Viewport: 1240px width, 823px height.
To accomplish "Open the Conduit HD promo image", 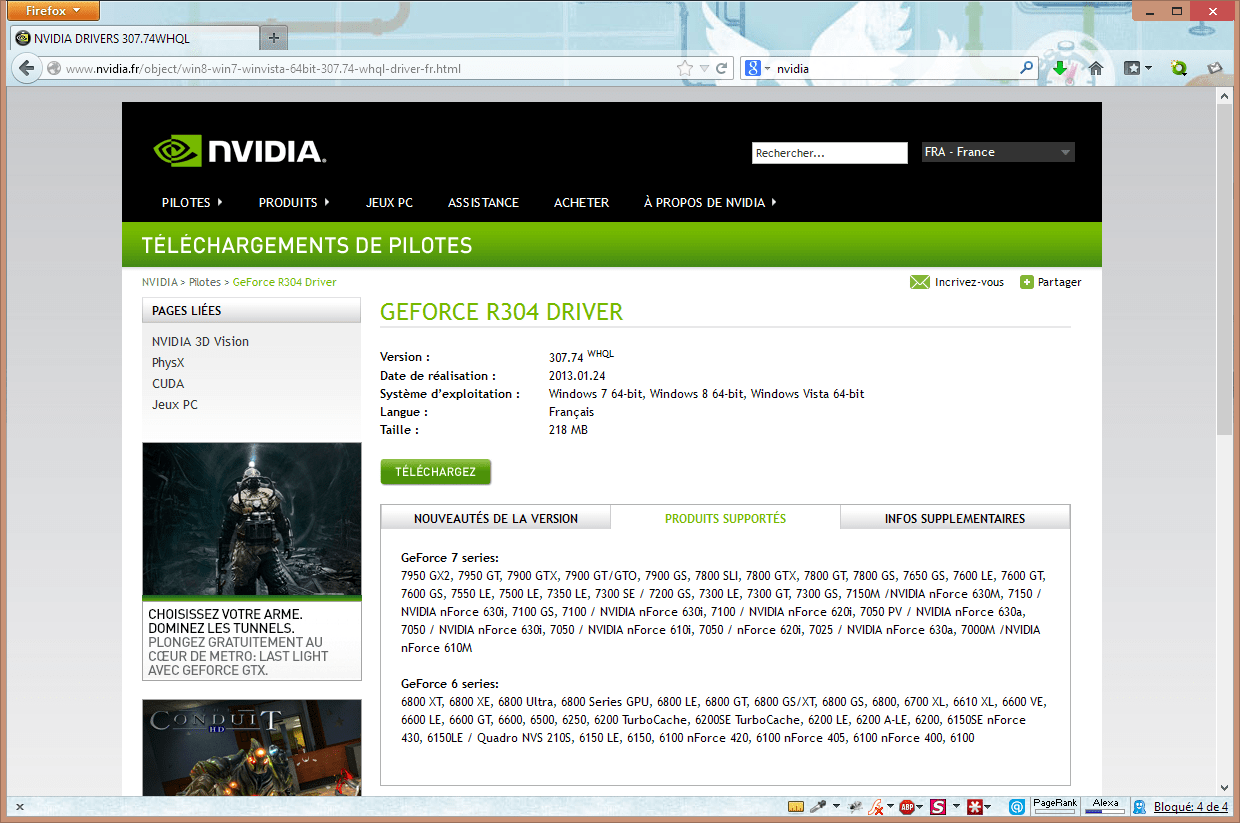I will tap(252, 748).
